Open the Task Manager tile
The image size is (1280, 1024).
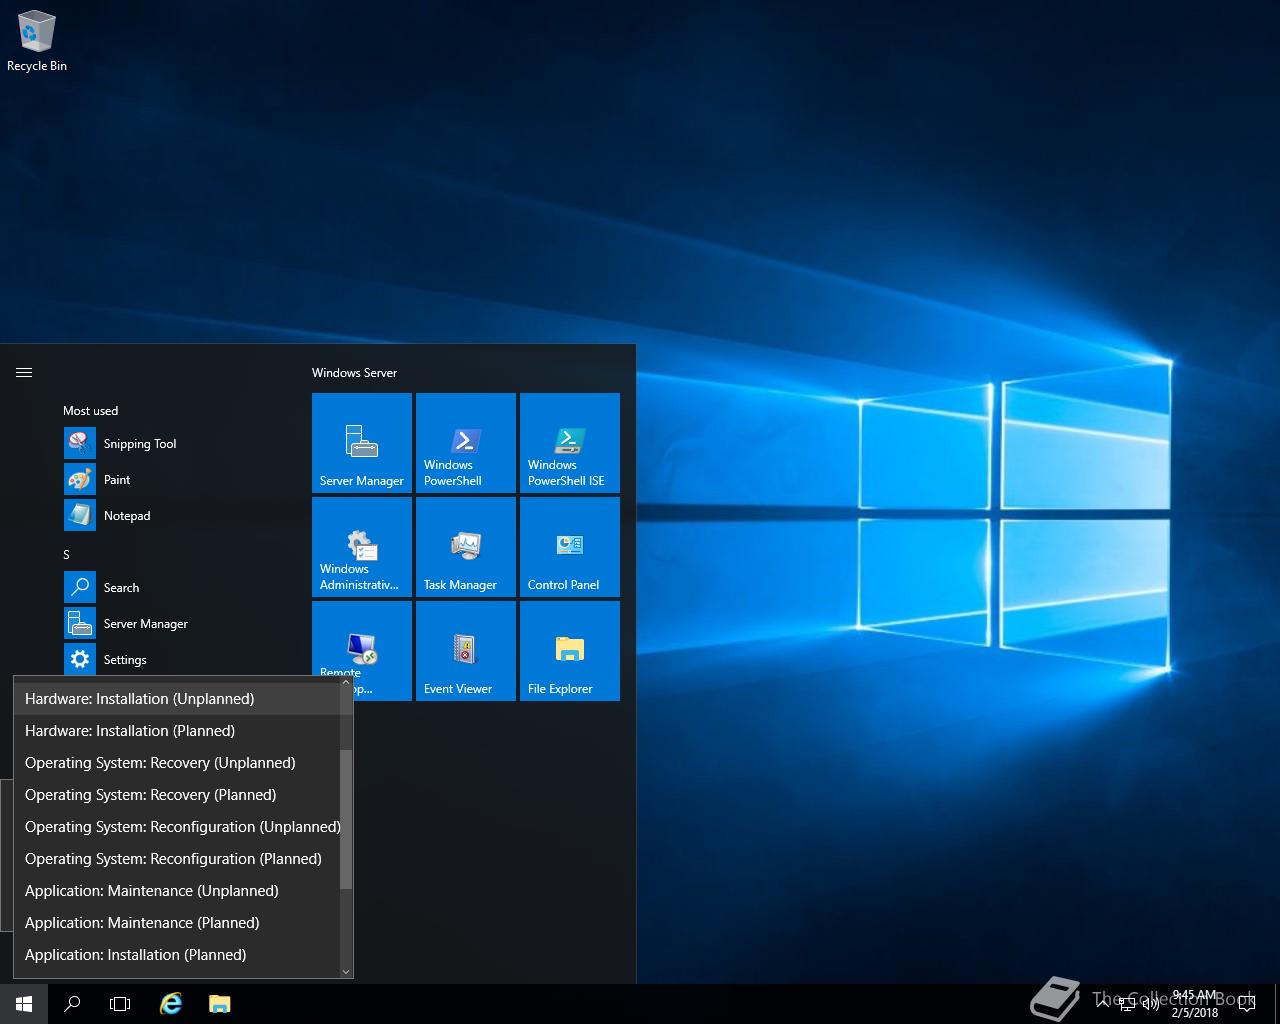[466, 547]
